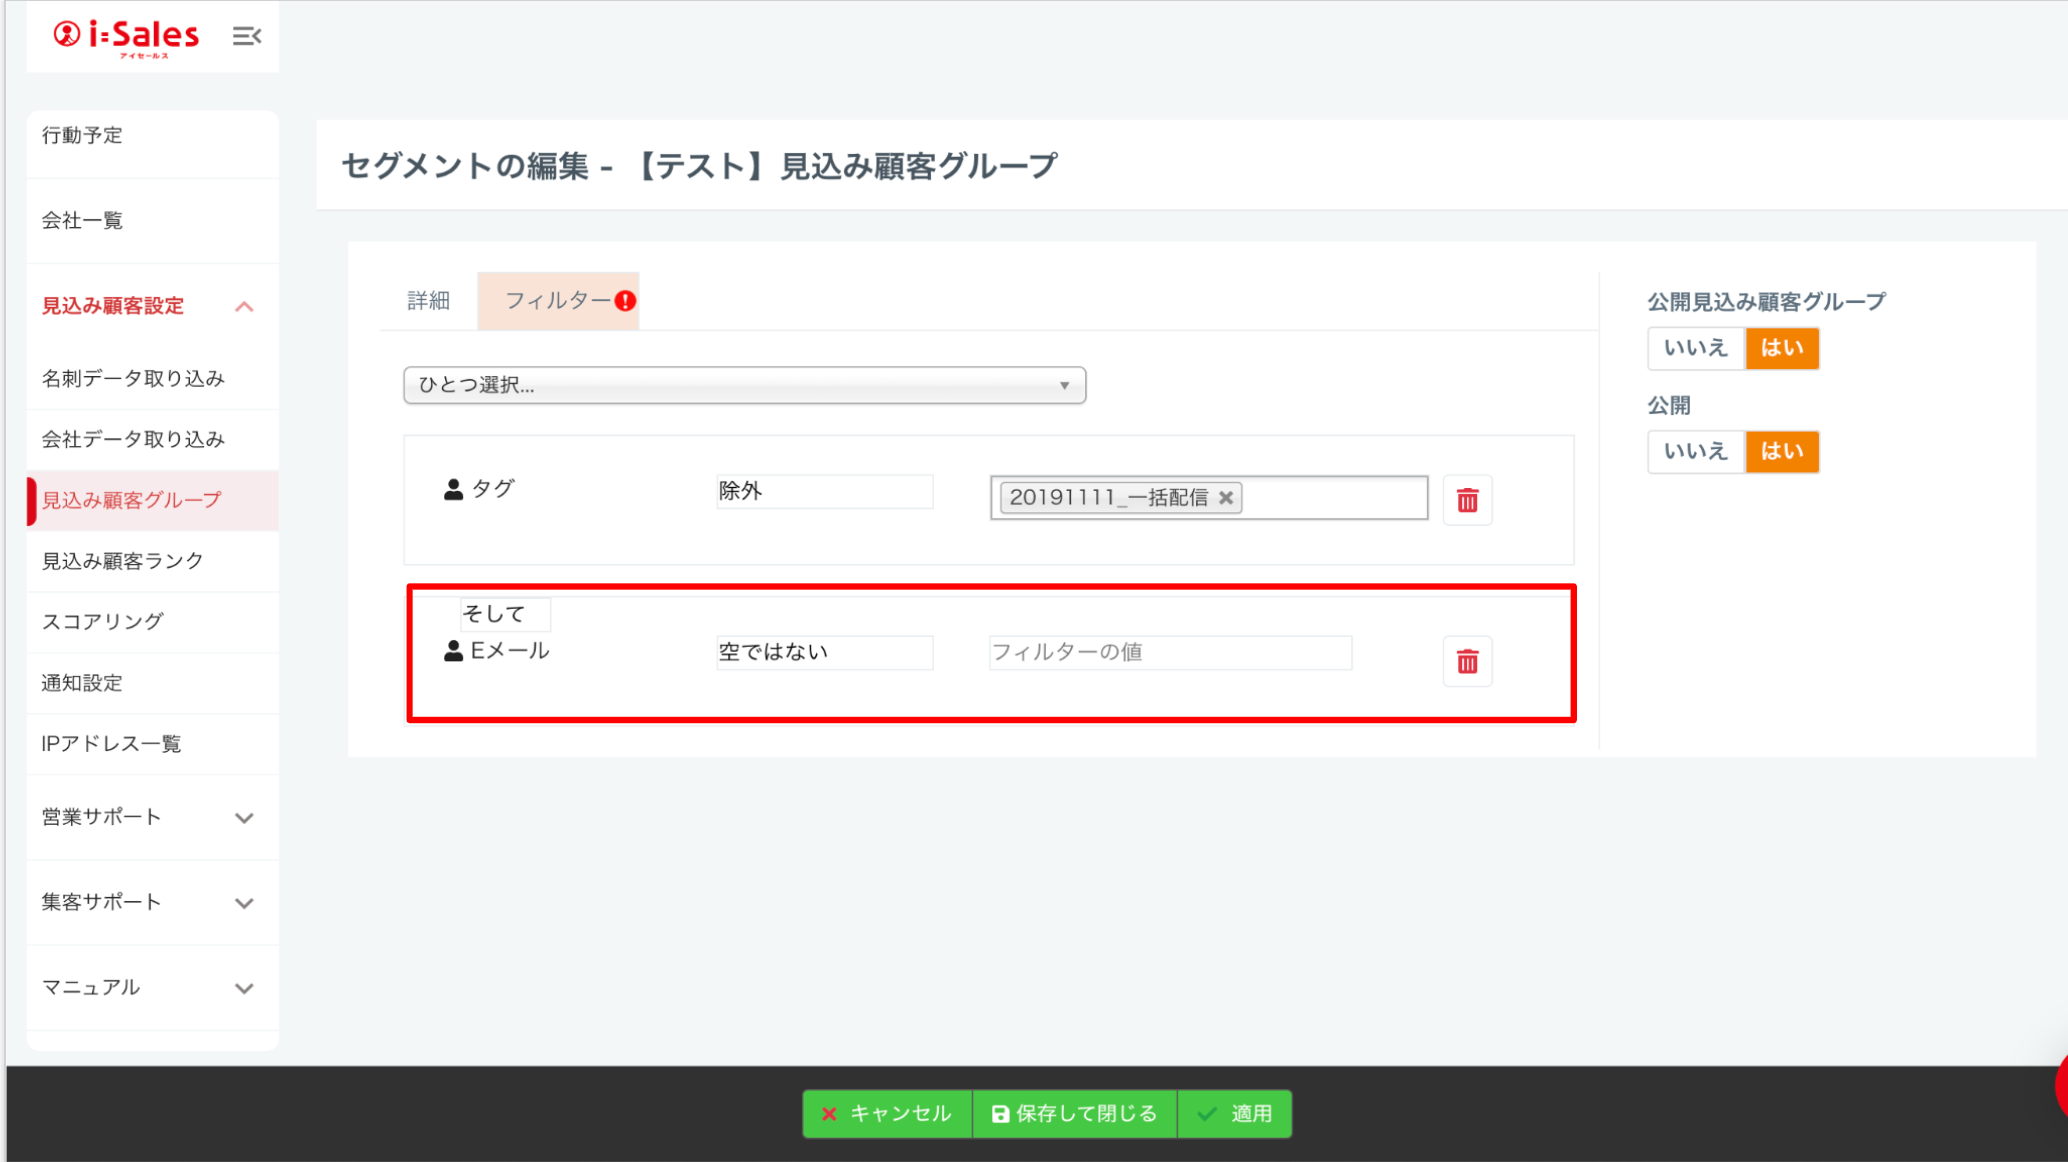
Task: Switch to the 詳細 tab
Action: point(428,301)
